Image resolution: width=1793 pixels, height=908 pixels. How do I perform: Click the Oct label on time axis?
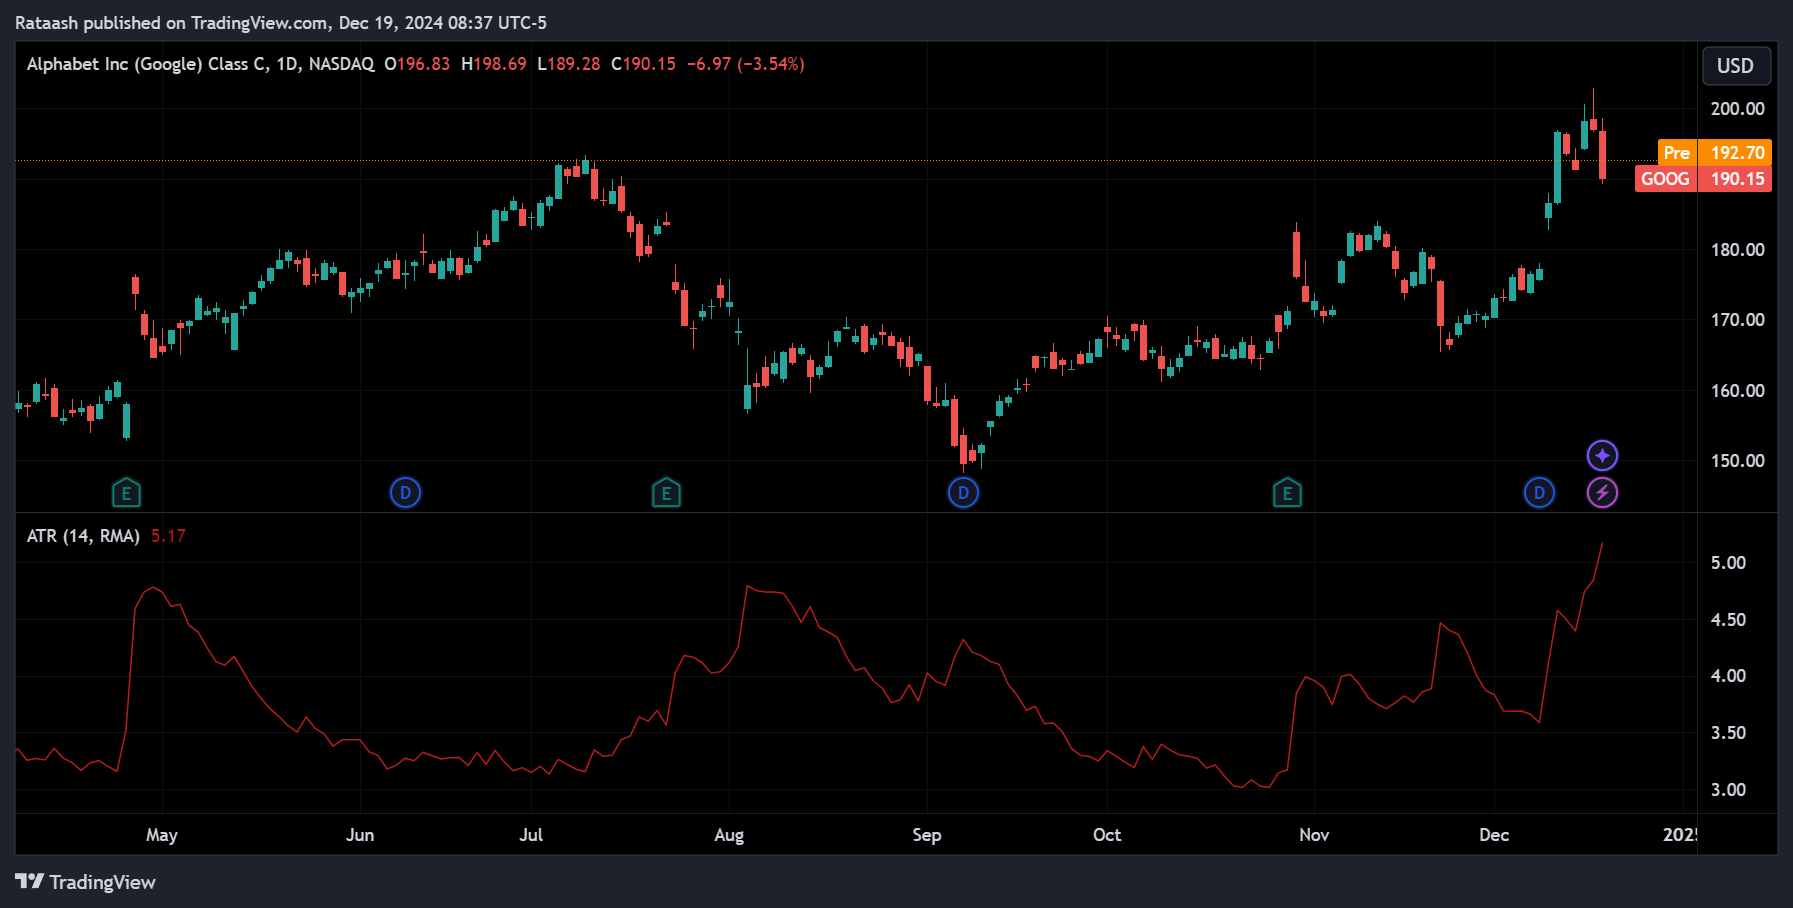tap(1107, 835)
